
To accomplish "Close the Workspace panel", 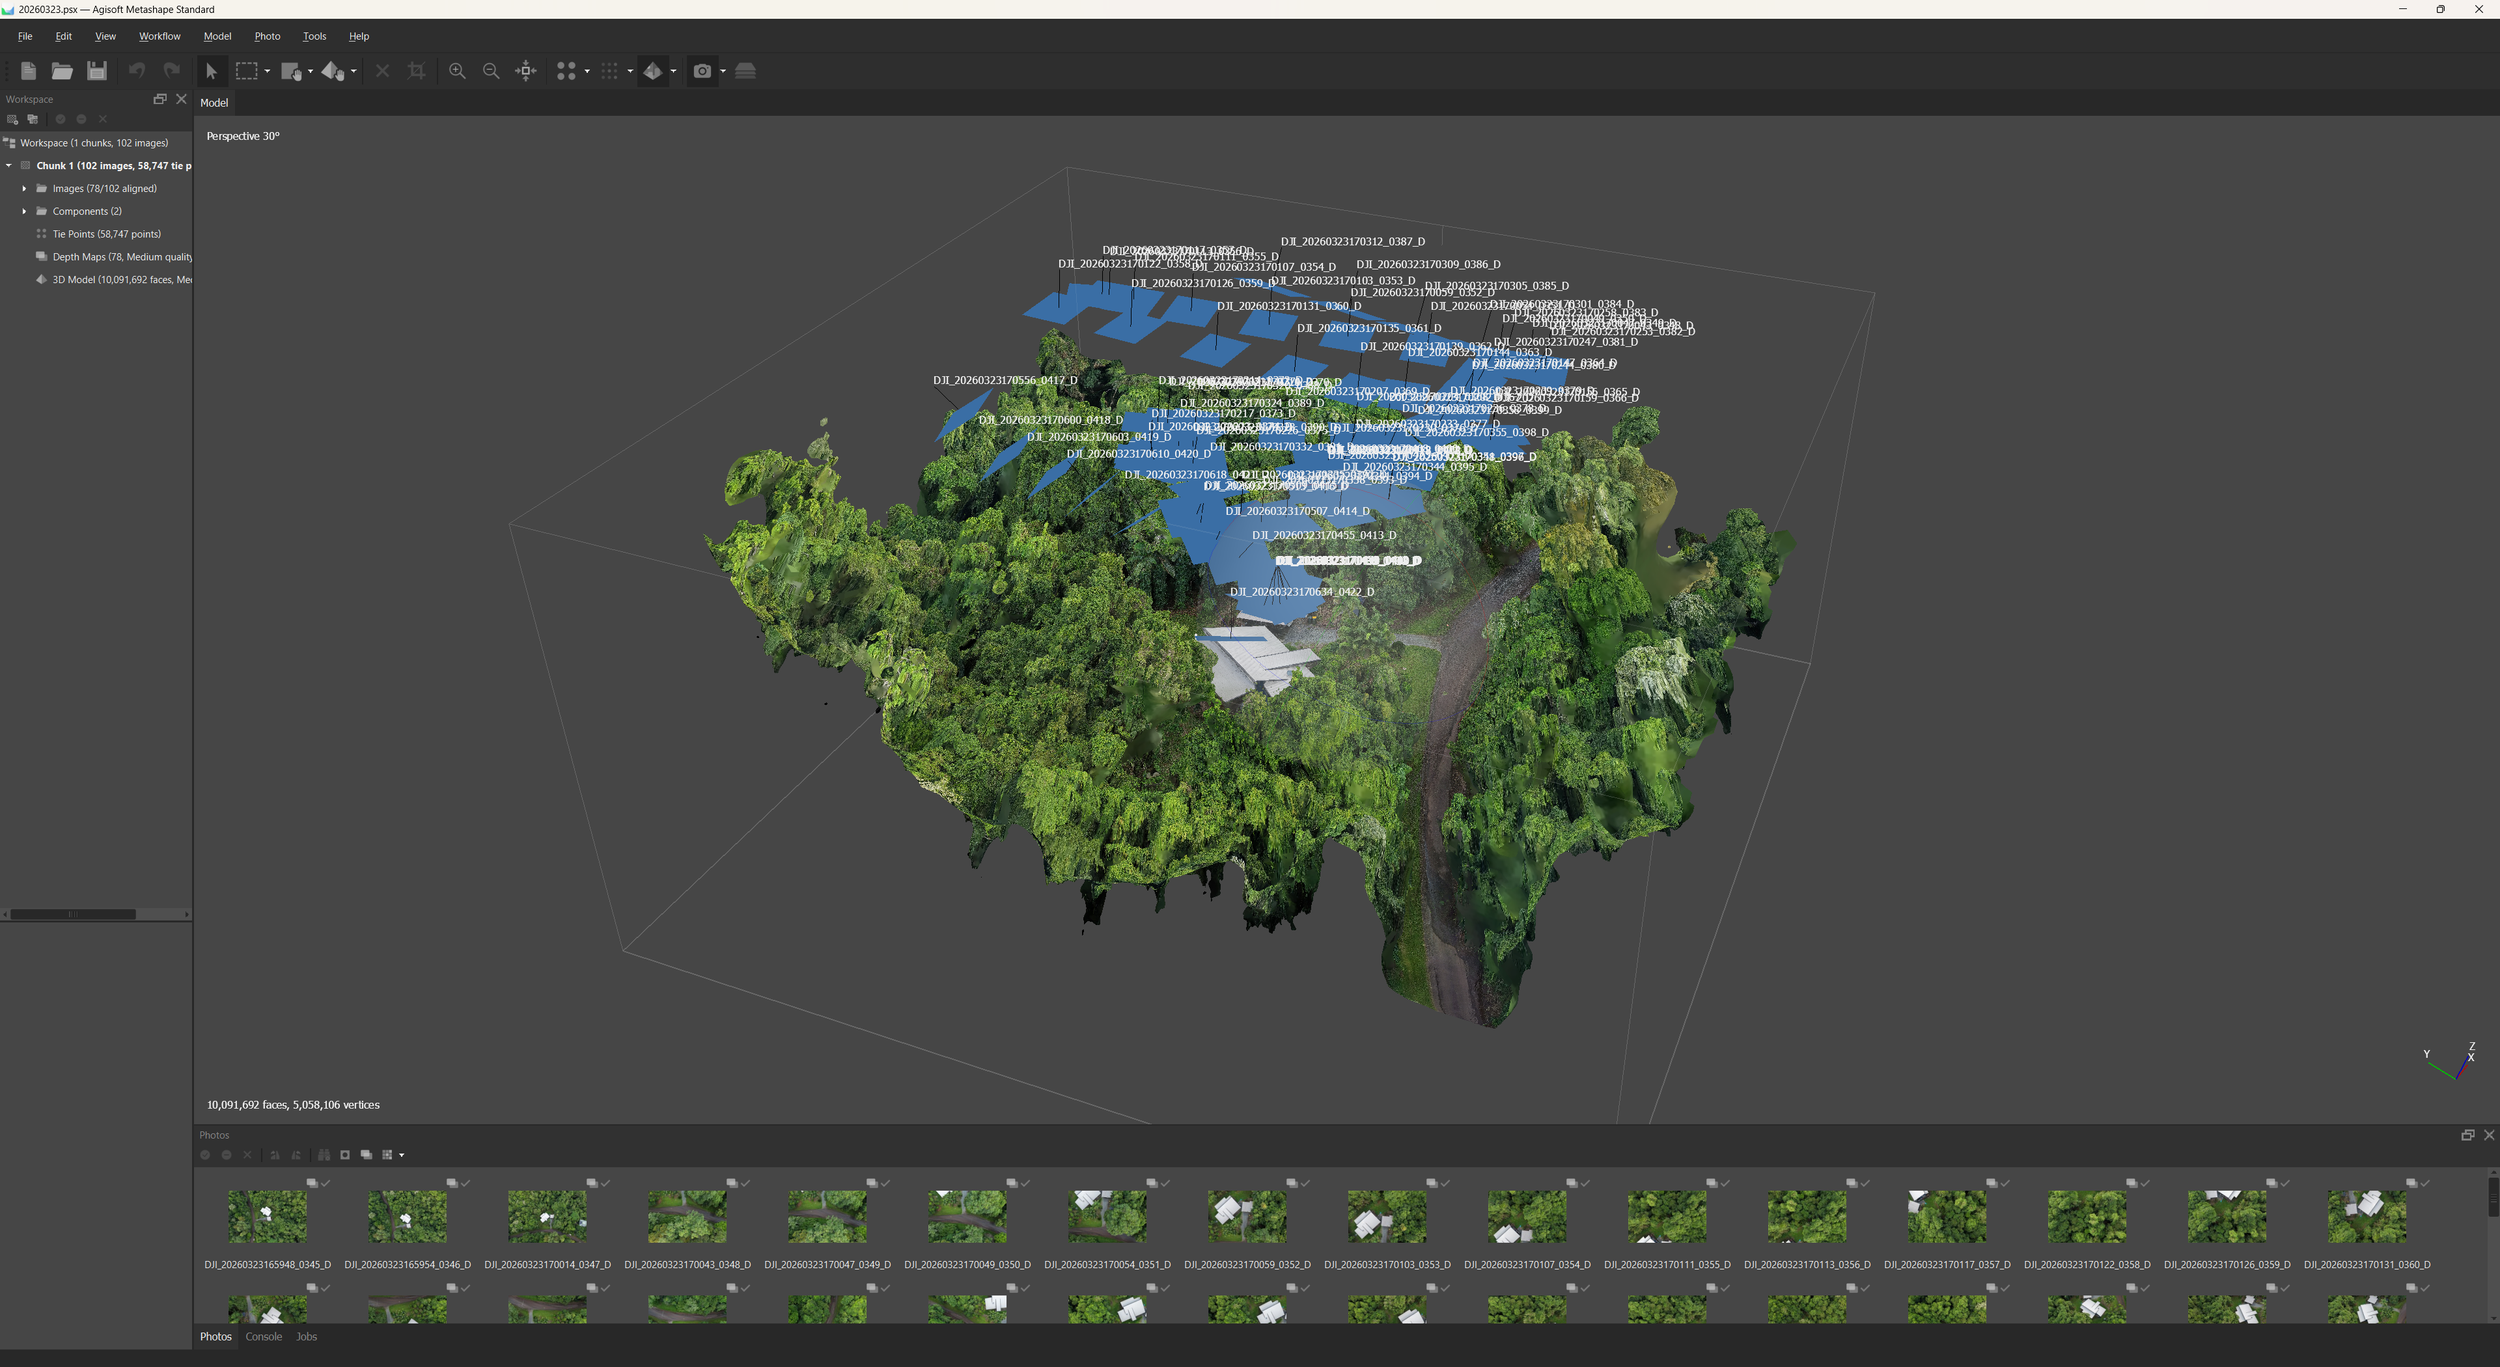I will (x=181, y=99).
